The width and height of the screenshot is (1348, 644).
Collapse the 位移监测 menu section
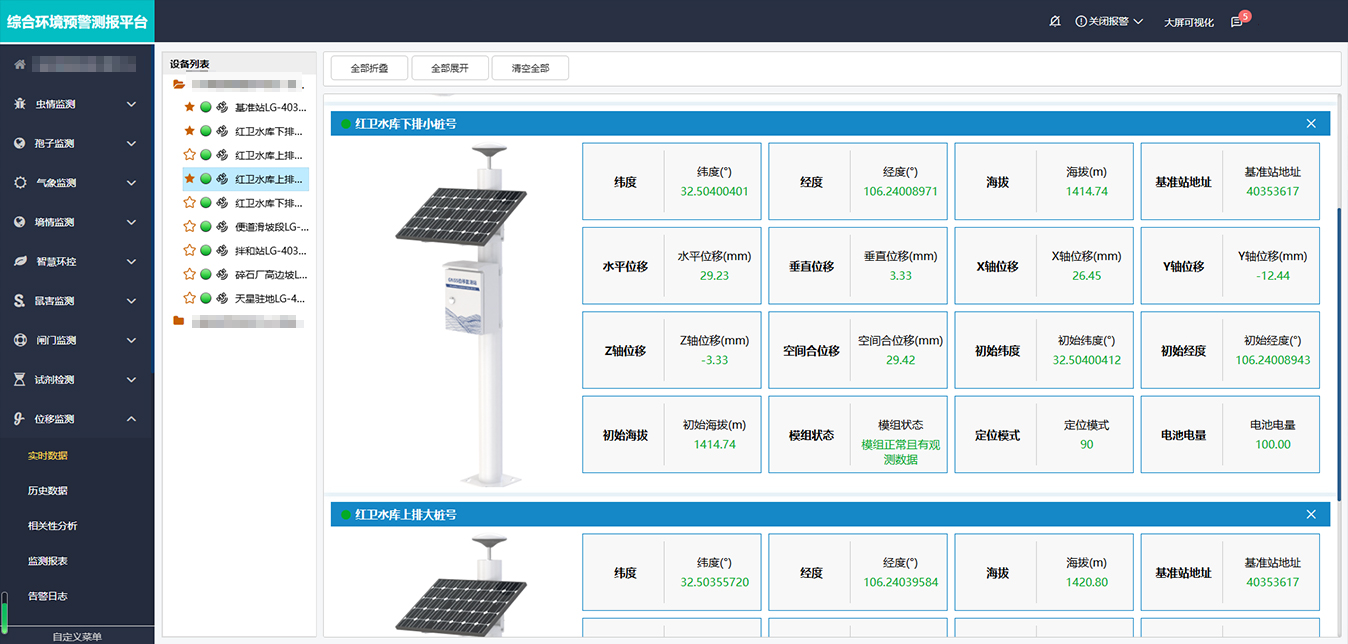pos(131,419)
